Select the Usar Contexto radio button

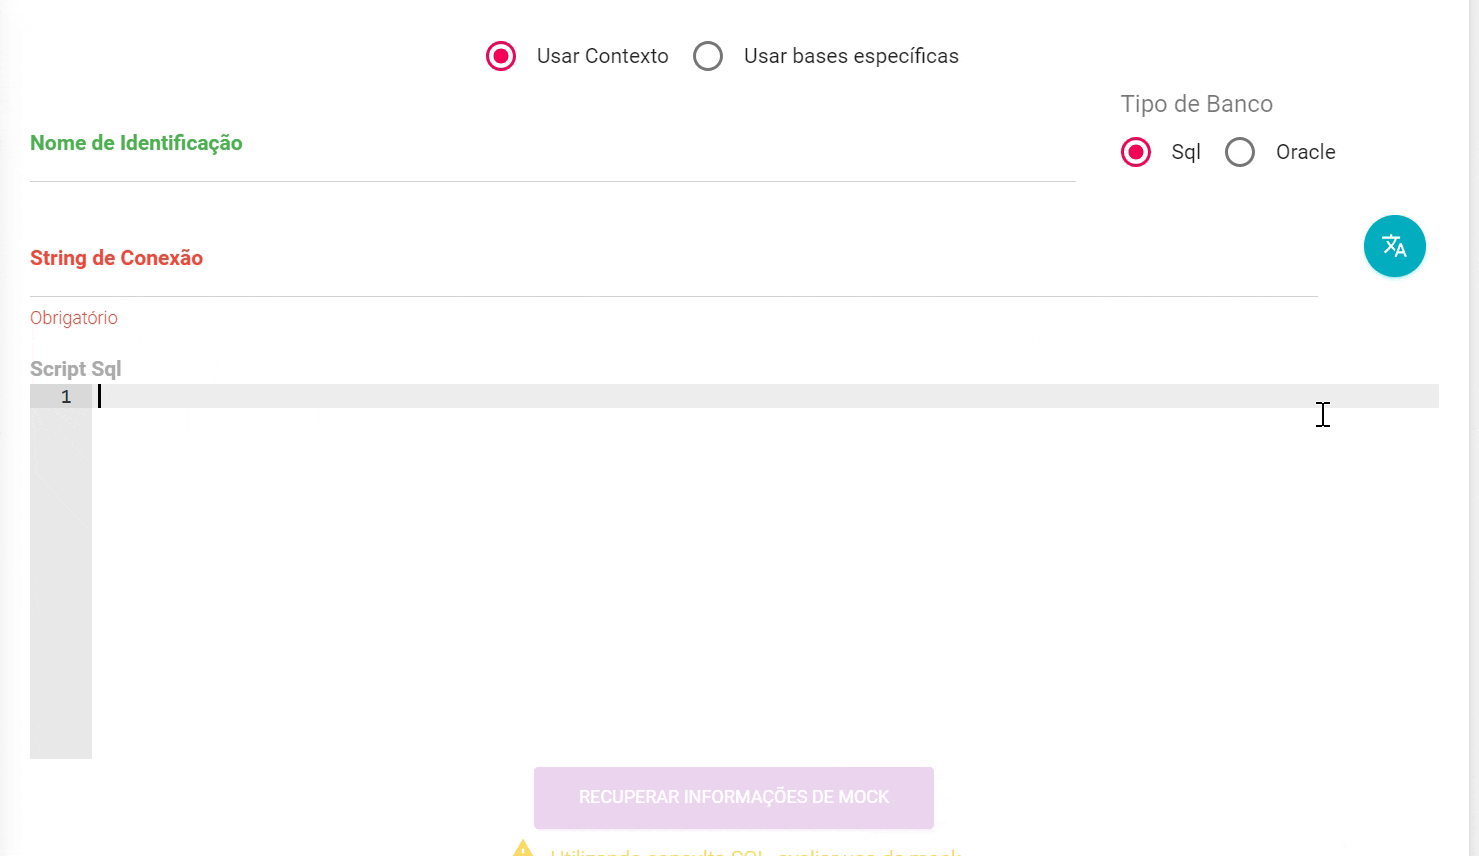tap(501, 56)
